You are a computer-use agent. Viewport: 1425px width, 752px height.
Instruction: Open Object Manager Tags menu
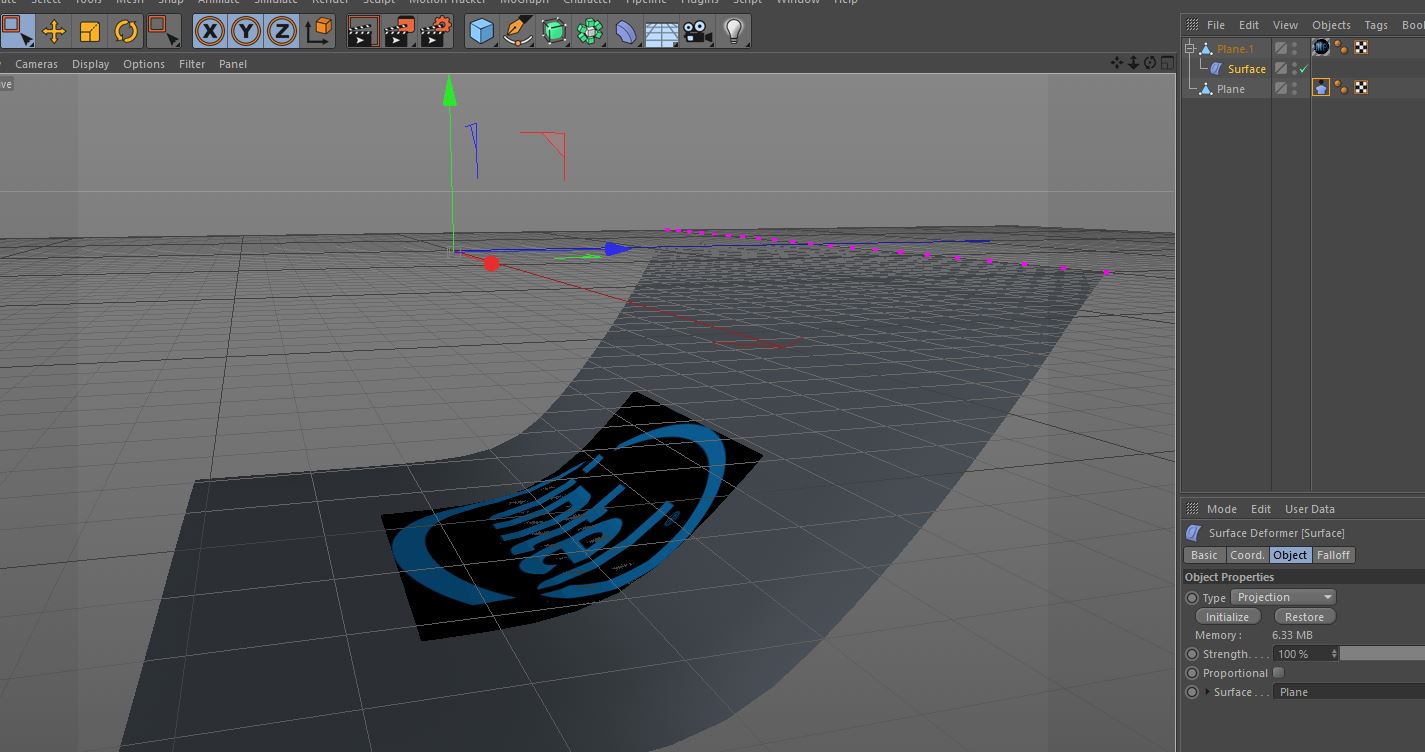pos(1376,25)
